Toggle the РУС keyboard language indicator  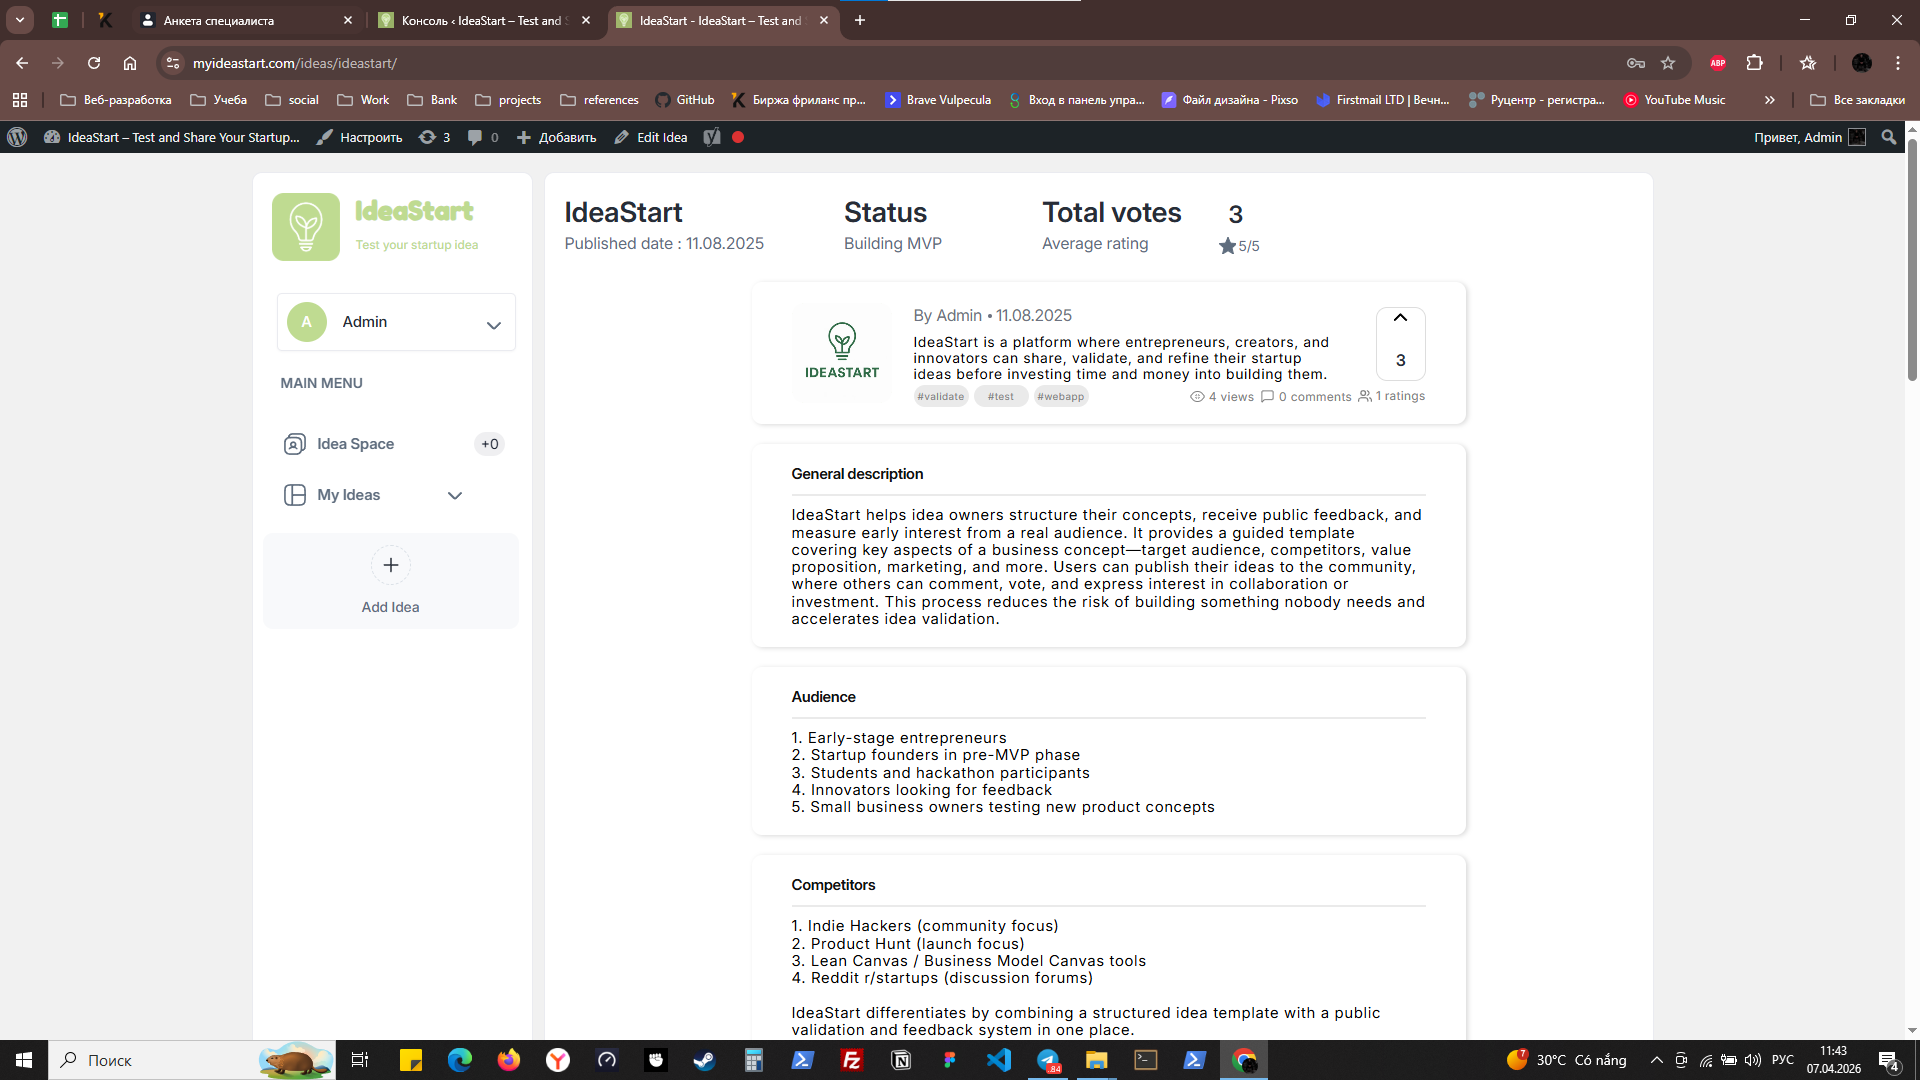pos(1783,1060)
